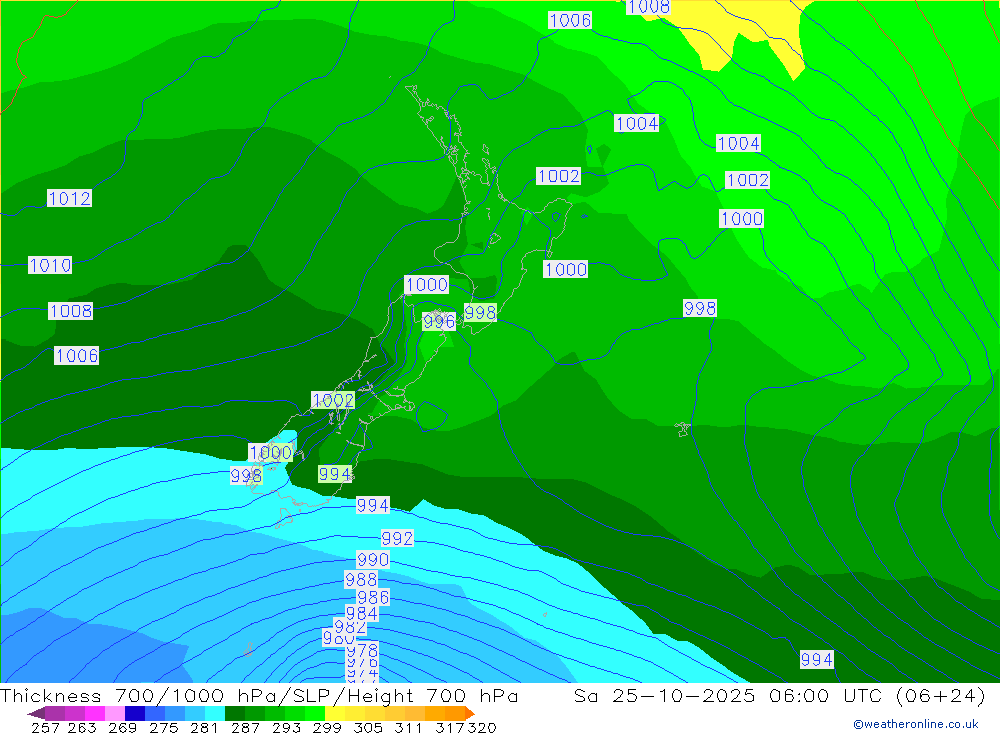1000x733 pixels.
Task: Click the legend value 281
Action: click(204, 728)
